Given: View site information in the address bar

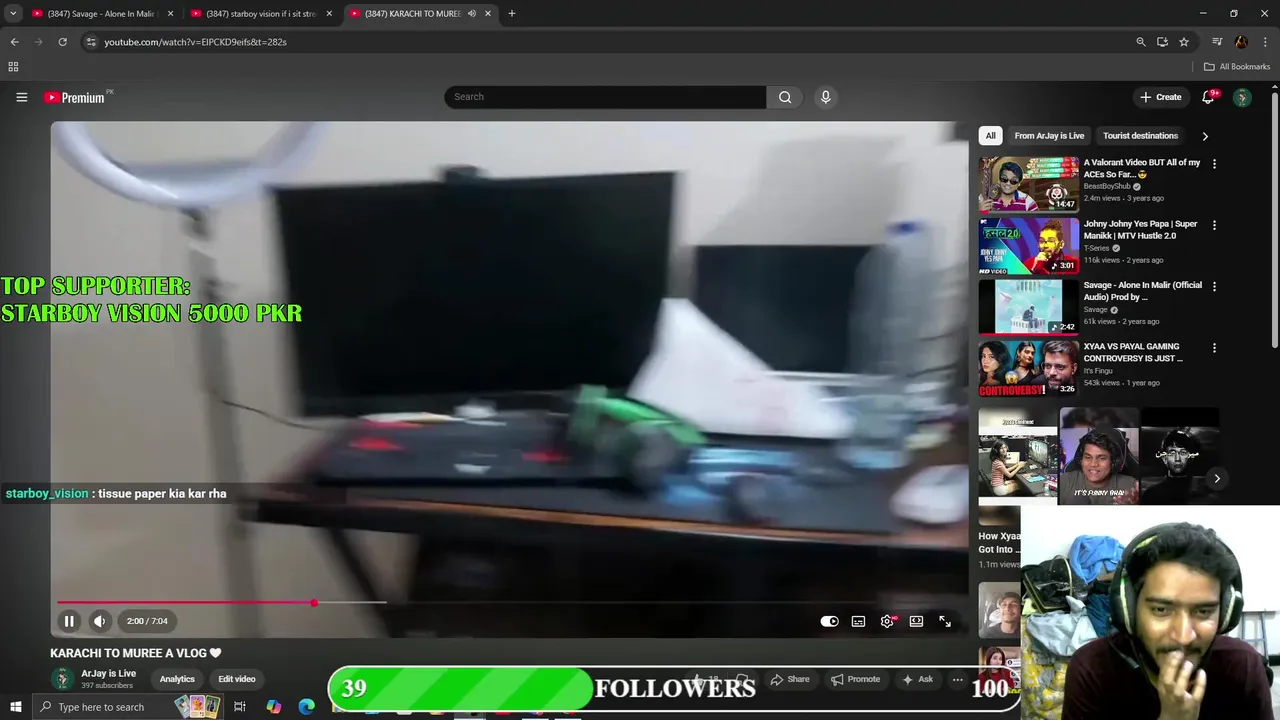Looking at the screenshot, I should click(91, 42).
